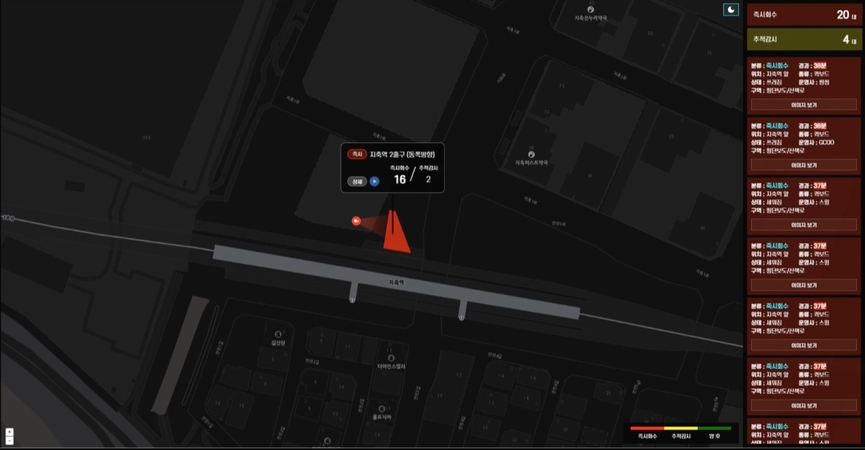The image size is (865, 450).
Task: Click the 지축역 station platform label
Action: coord(396,282)
